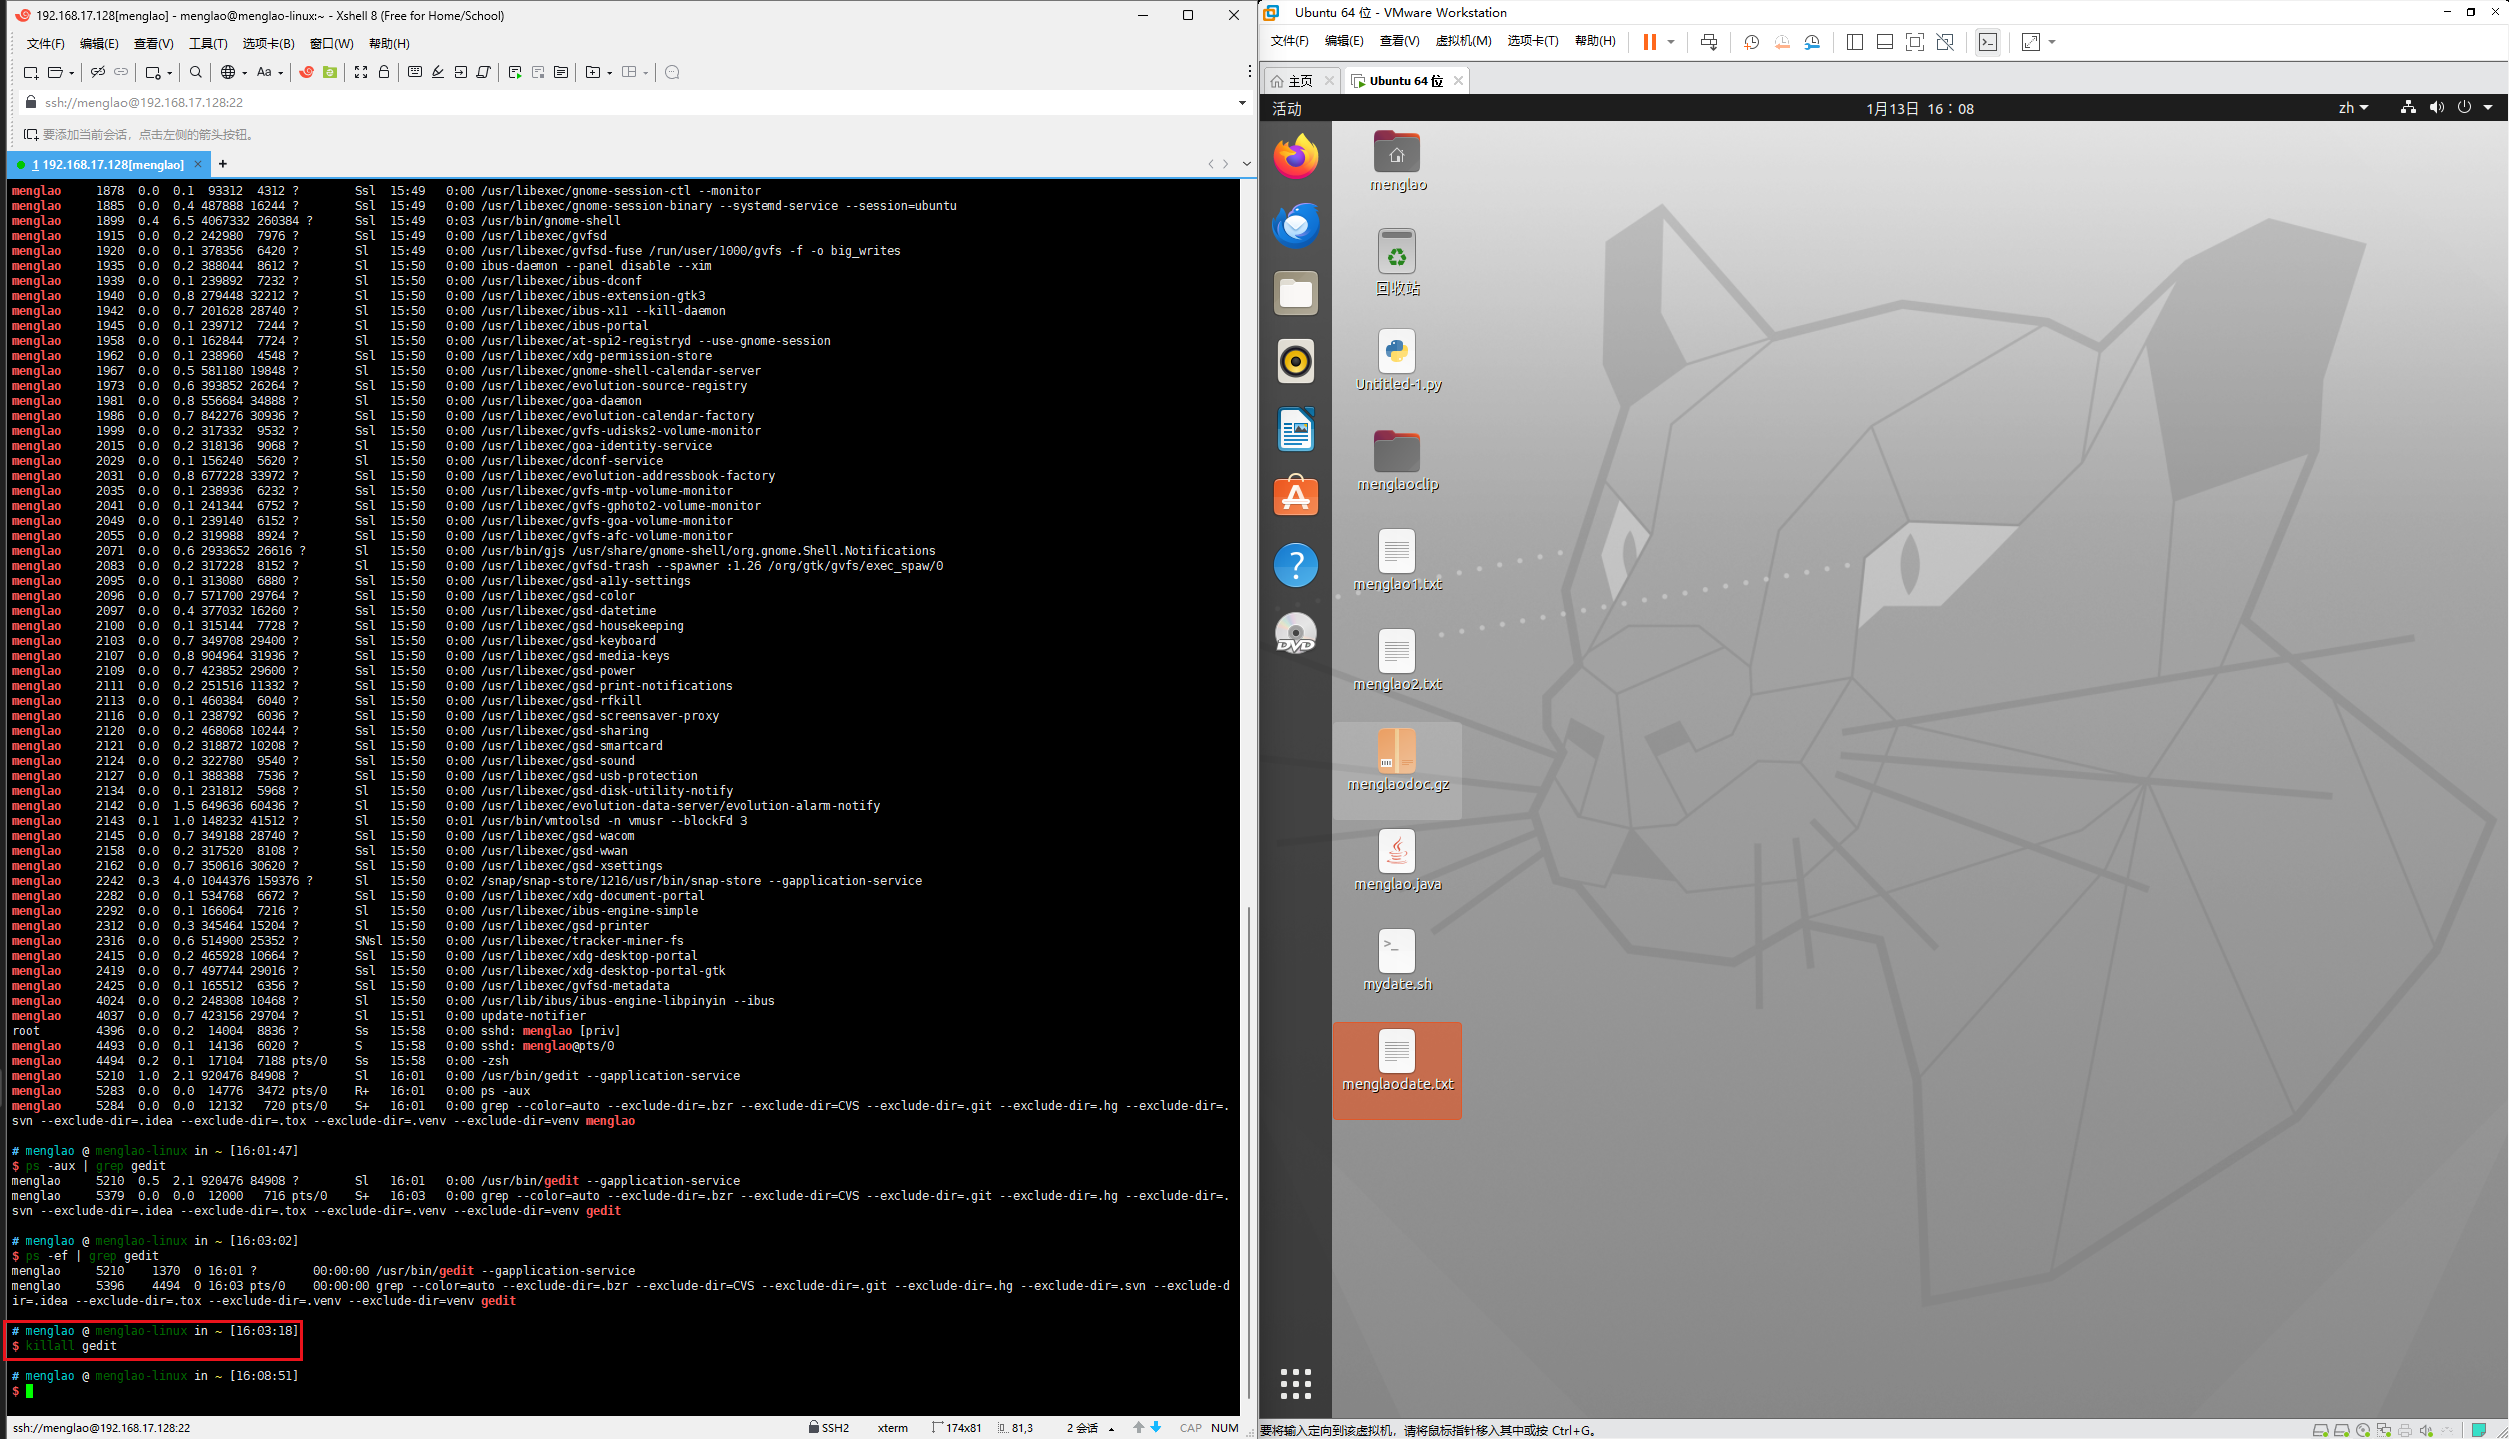Screen dimensions: 2509x1439
Task: Click the session Properties icon in Xshell
Action: [152, 72]
